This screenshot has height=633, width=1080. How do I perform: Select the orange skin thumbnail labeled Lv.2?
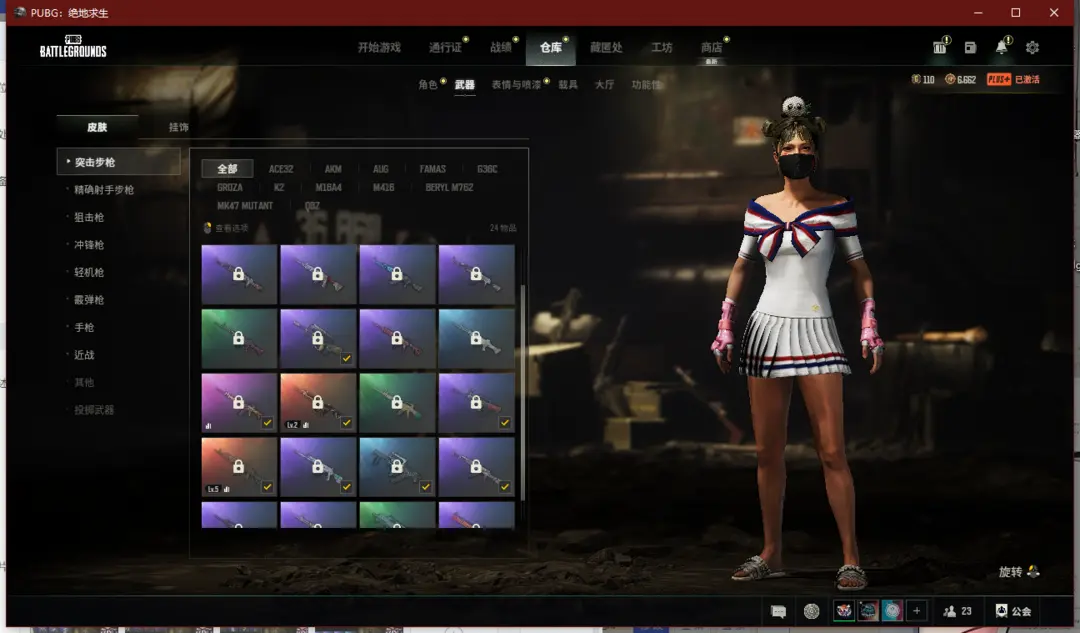point(318,403)
